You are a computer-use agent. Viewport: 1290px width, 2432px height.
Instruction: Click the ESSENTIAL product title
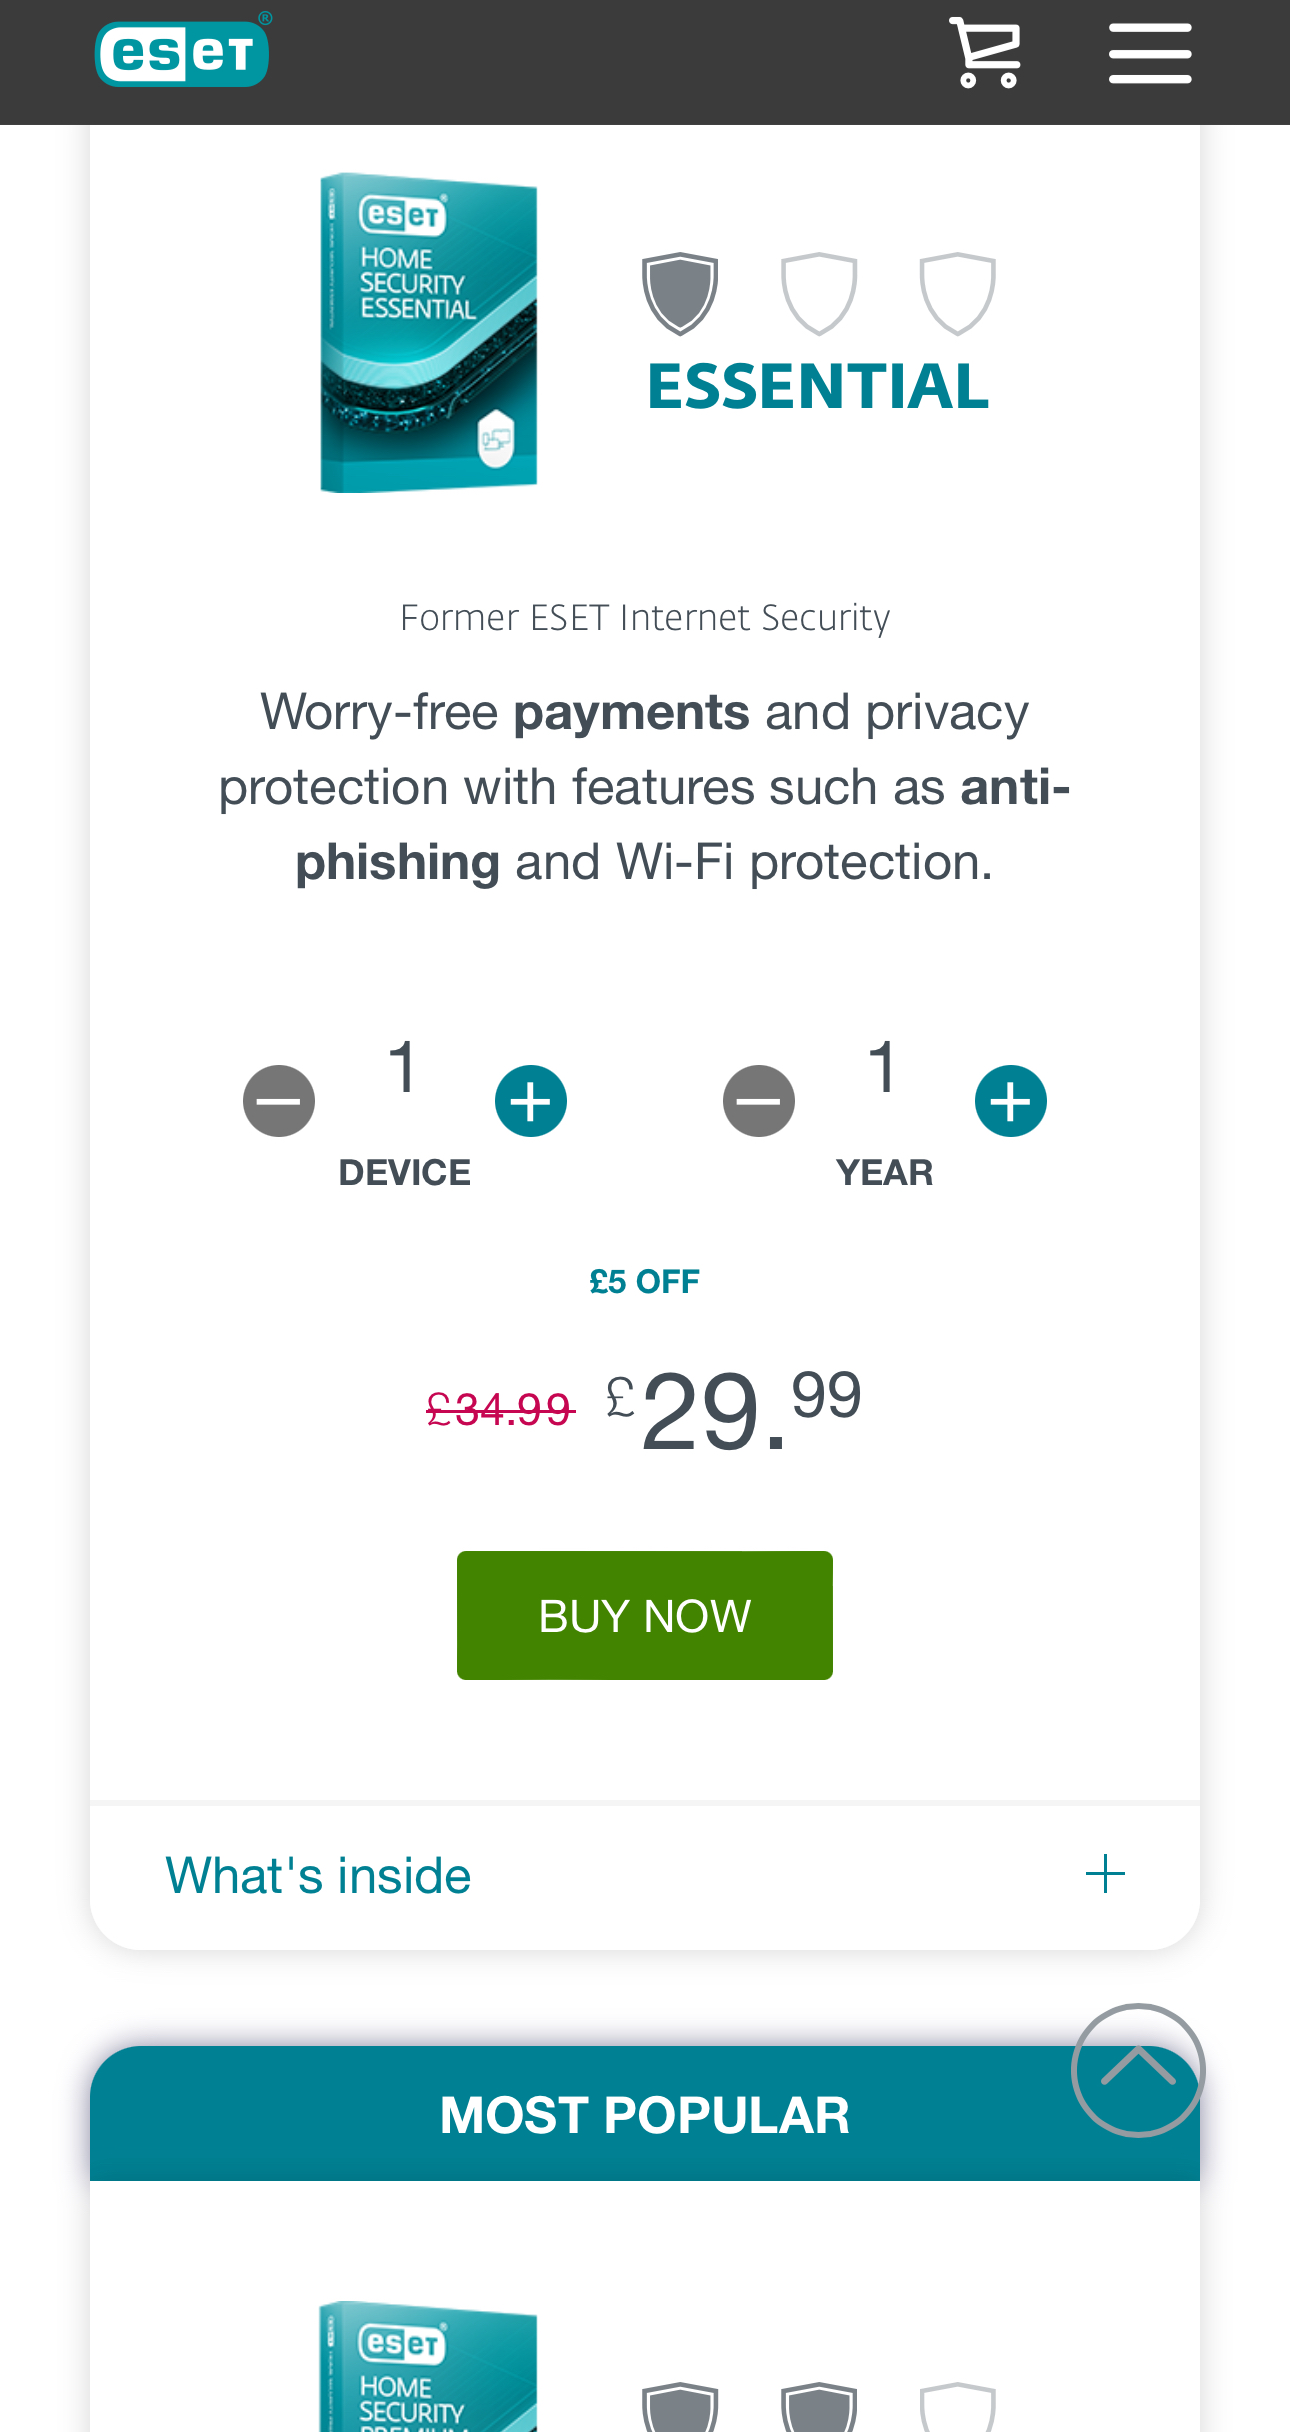pos(818,387)
